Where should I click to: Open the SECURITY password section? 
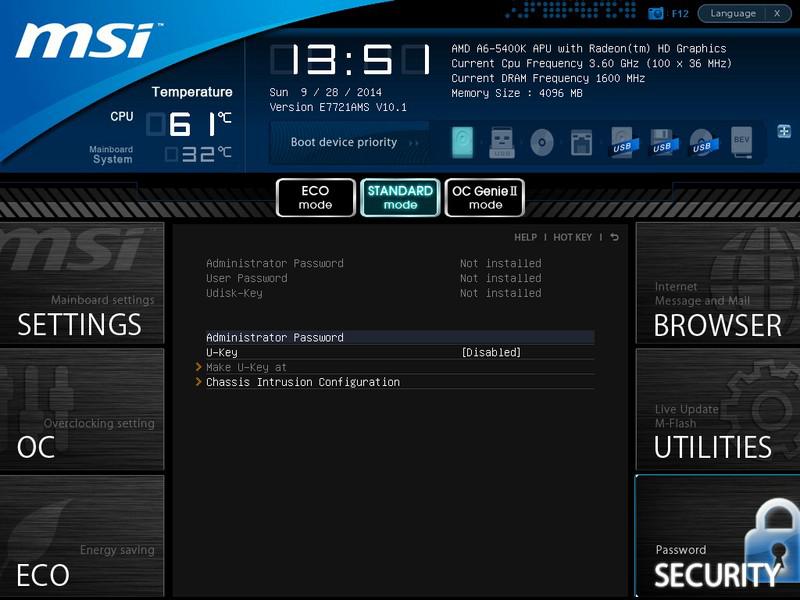(x=718, y=536)
